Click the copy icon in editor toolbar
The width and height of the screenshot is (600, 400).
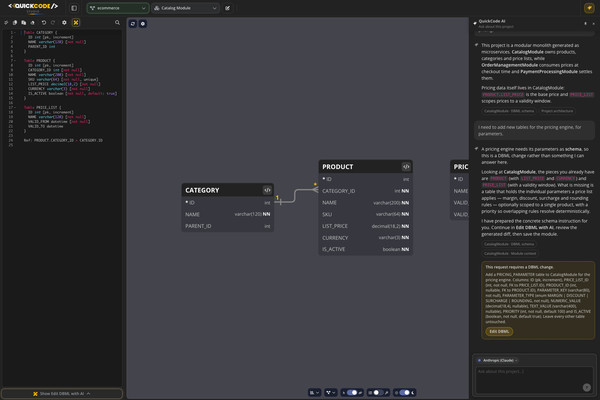pos(15,23)
